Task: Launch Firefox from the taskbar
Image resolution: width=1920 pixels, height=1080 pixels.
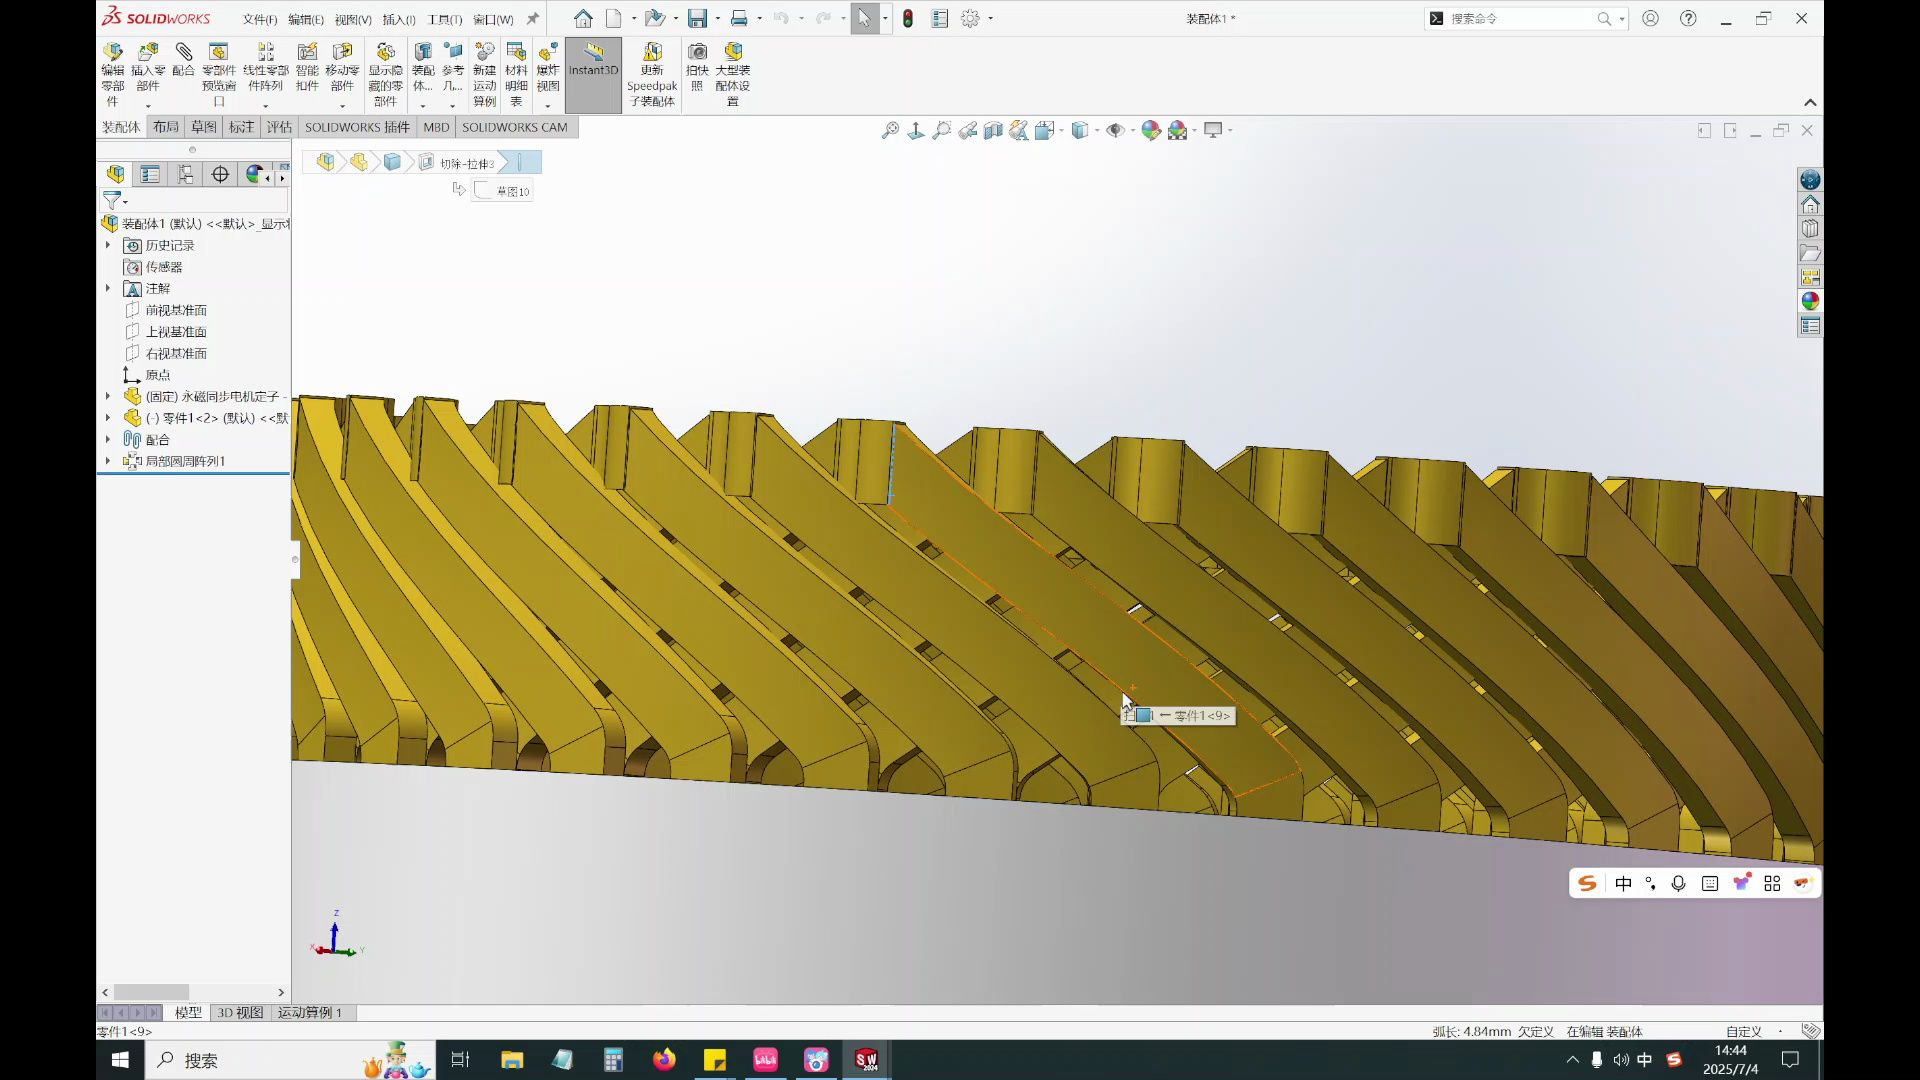Action: click(x=664, y=1059)
